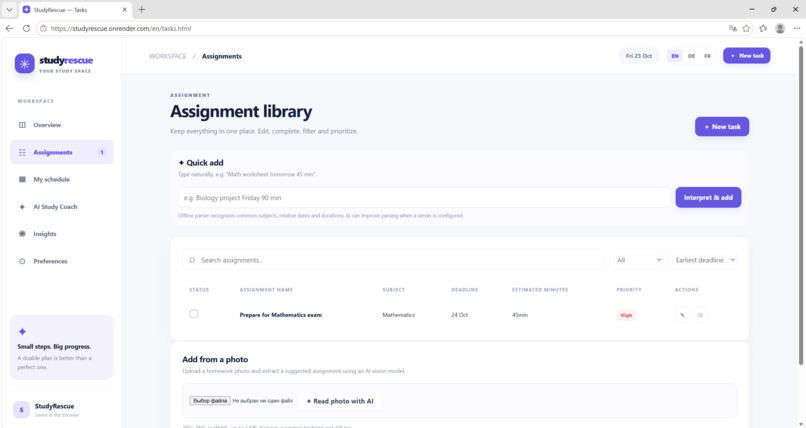Open a new browser tab
The width and height of the screenshot is (806, 428).
pos(141,9)
